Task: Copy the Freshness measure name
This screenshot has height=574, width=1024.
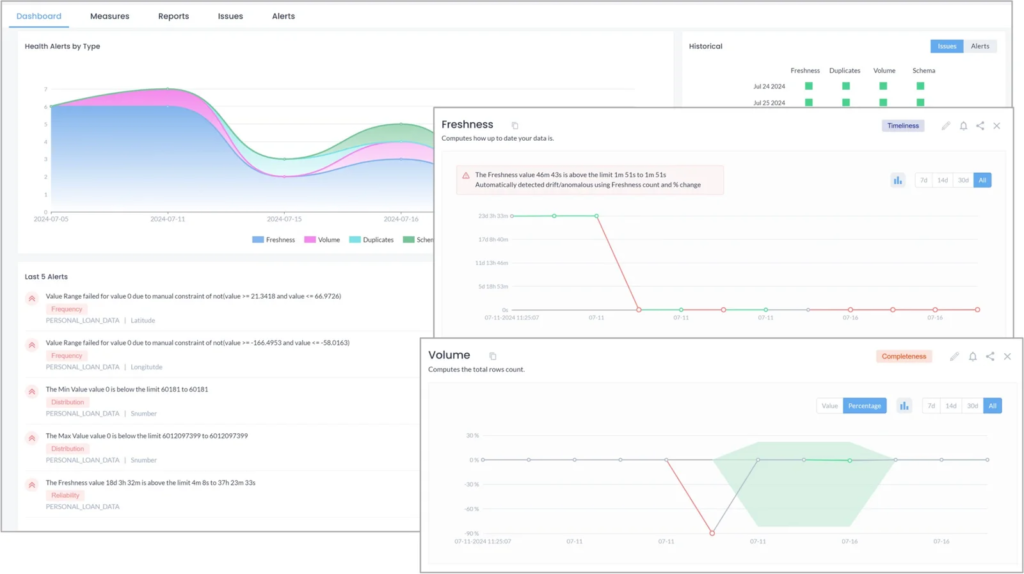Action: [515, 125]
